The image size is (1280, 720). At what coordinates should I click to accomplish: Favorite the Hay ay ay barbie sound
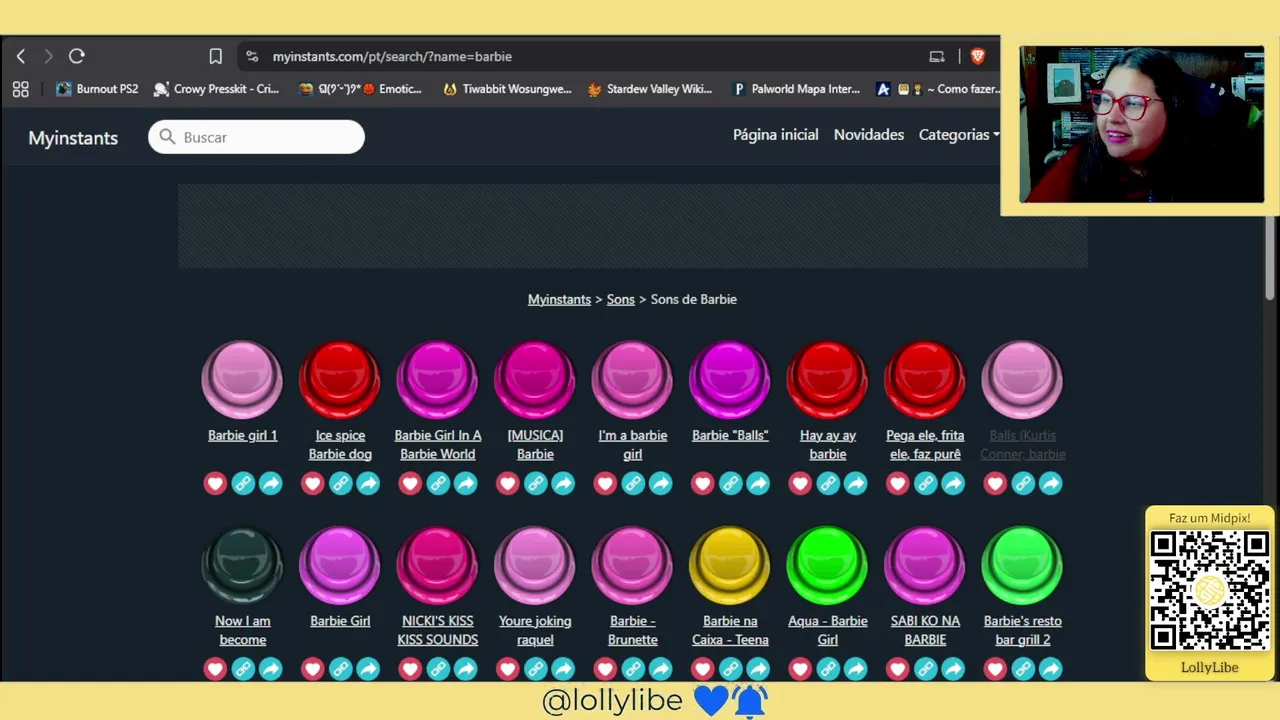tap(800, 484)
